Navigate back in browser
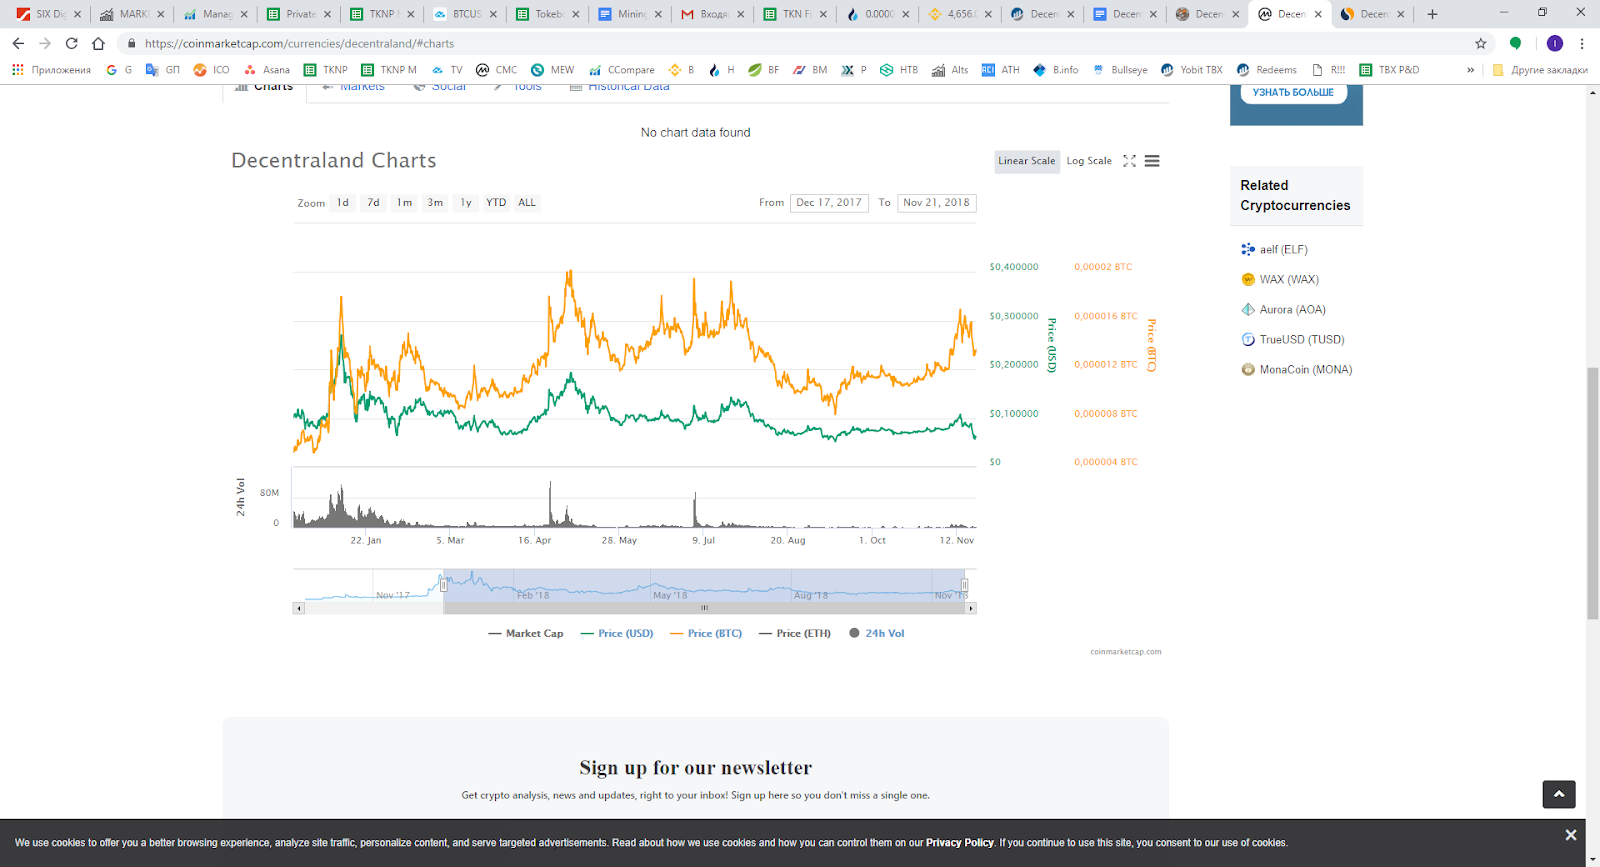This screenshot has width=1600, height=867. pyautogui.click(x=18, y=43)
